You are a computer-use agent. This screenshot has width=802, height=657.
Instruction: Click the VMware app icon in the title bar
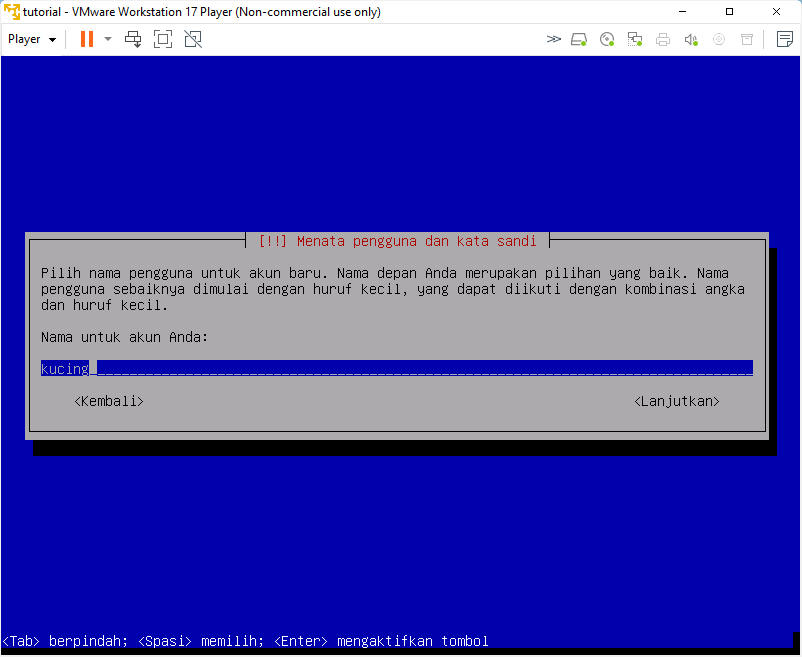pyautogui.click(x=11, y=11)
